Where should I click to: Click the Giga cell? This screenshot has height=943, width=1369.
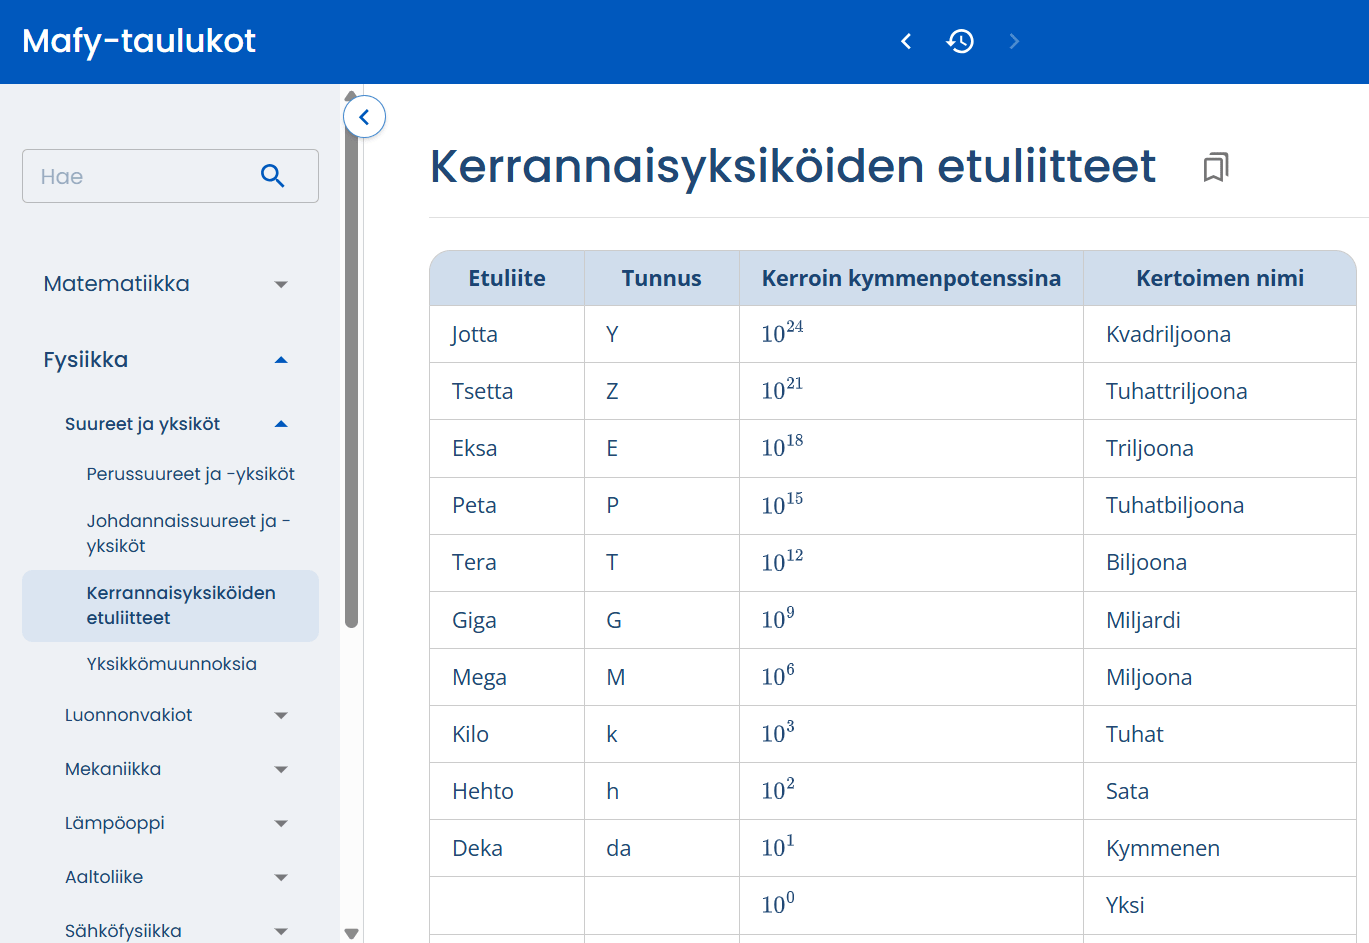point(507,620)
